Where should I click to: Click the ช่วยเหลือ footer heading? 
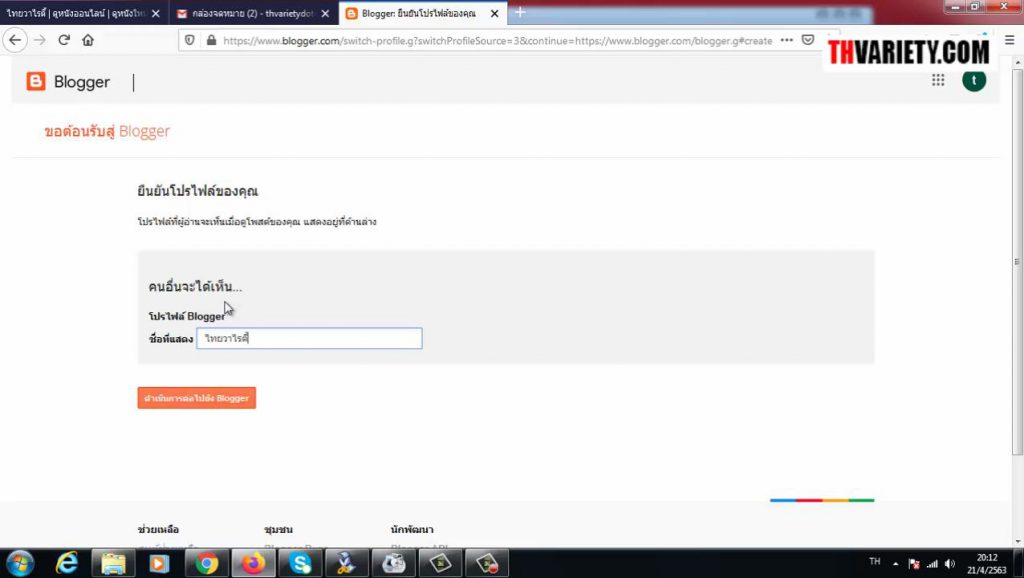tap(158, 529)
